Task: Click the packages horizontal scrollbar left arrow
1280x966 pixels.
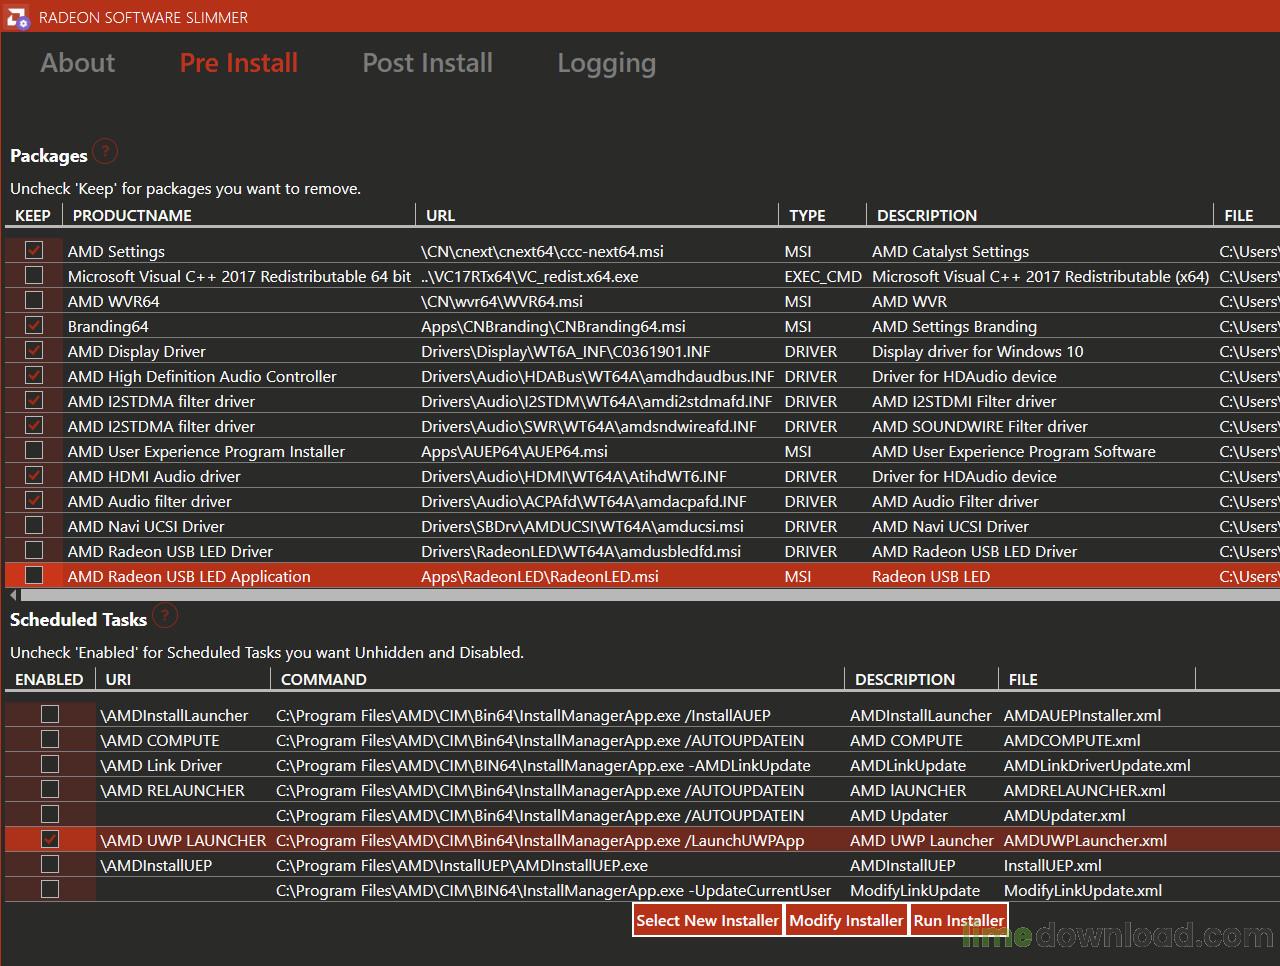Action: [13, 595]
